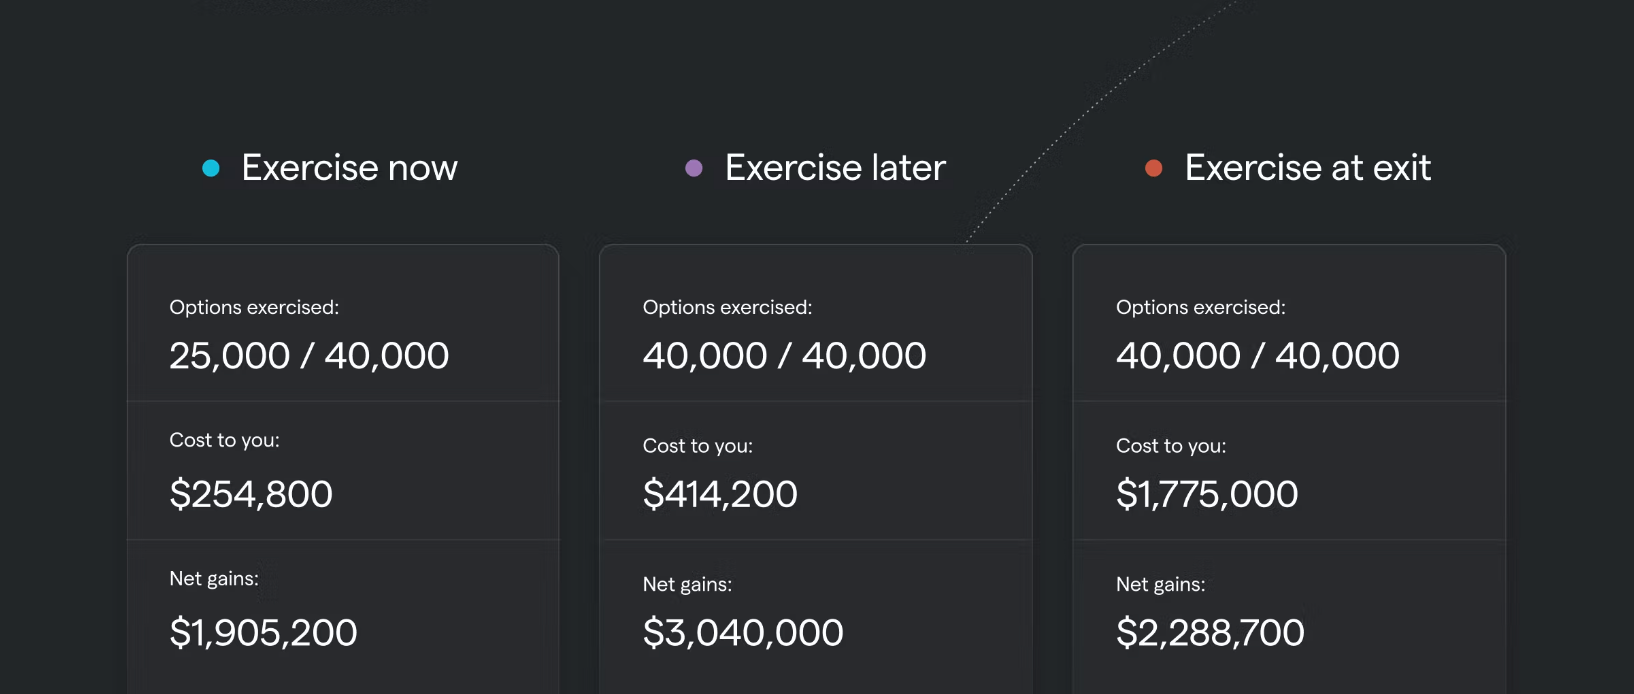This screenshot has height=694, width=1634.
Task: Click the $254,800 cost amount
Action: (251, 494)
